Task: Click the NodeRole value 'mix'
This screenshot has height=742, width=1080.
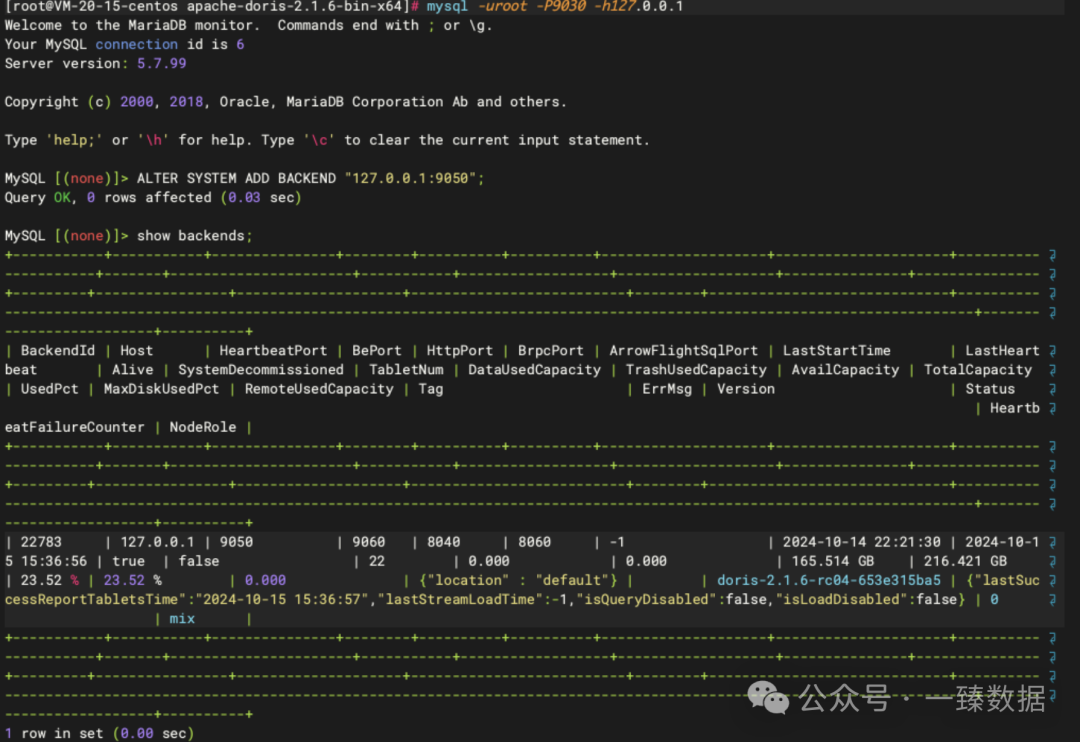Action: (182, 619)
